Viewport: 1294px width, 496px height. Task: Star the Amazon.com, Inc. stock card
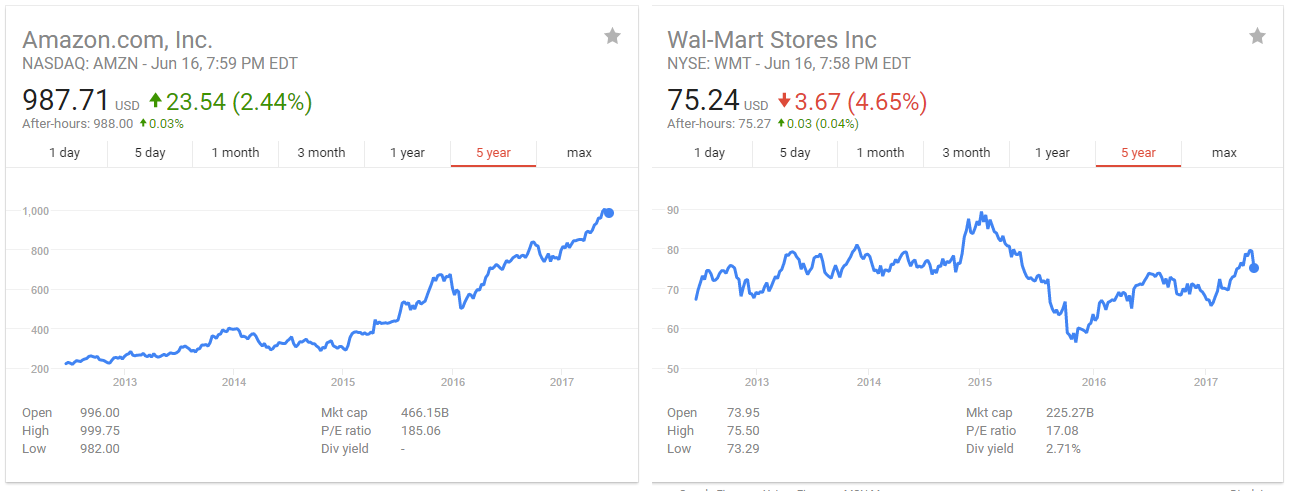tap(612, 37)
